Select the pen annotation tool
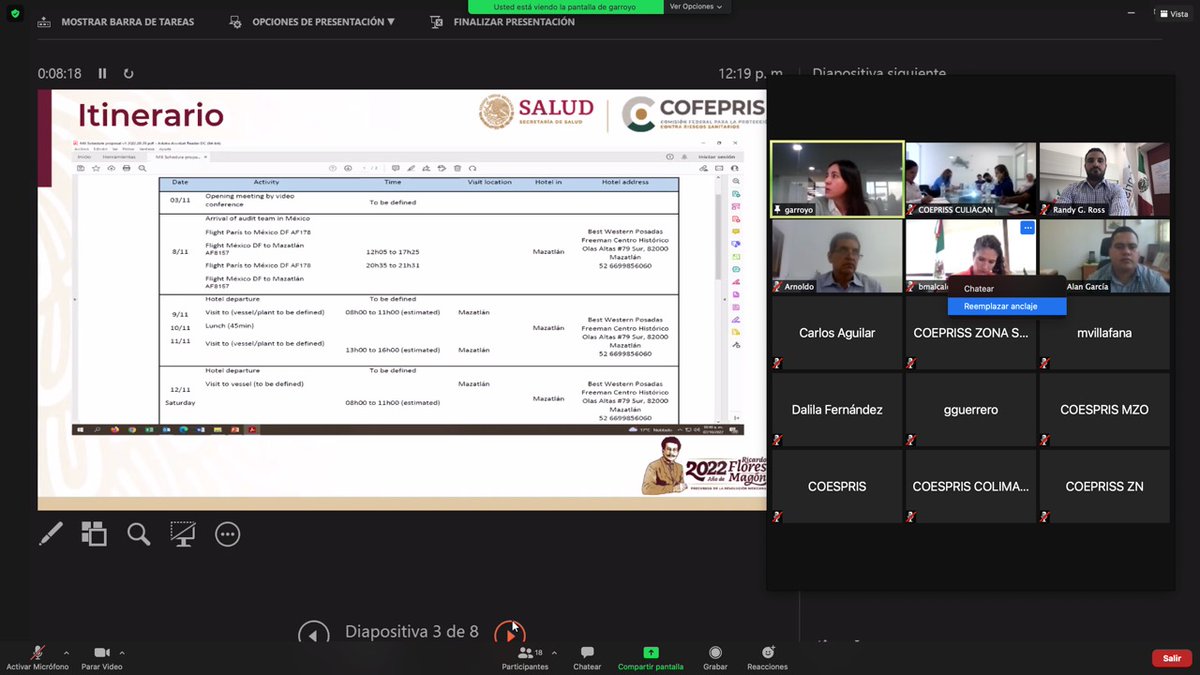The width and height of the screenshot is (1200, 675). [x=50, y=534]
